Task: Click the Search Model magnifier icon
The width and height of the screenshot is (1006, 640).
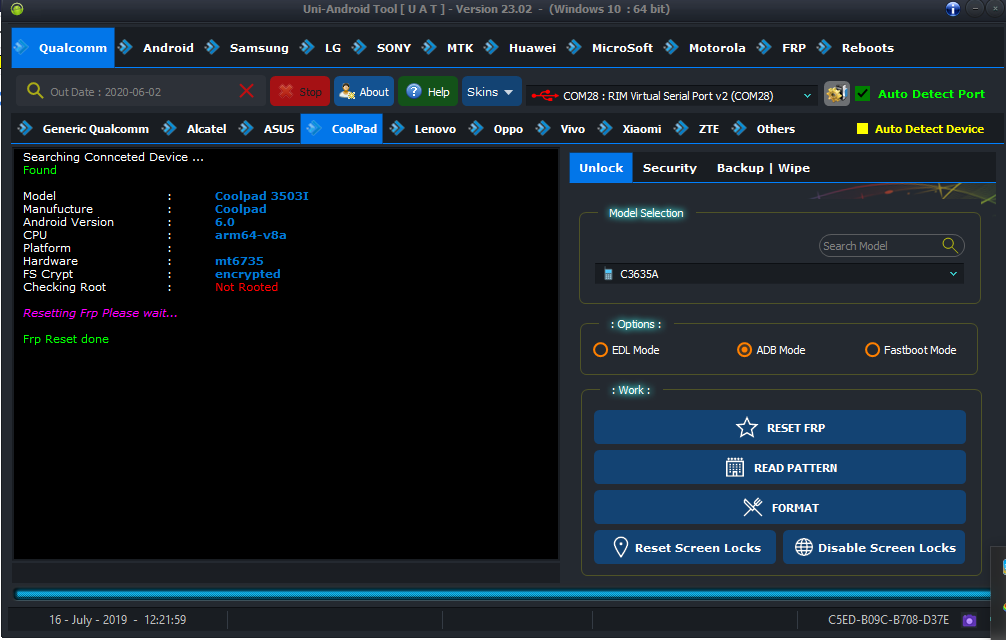Action: tap(950, 245)
